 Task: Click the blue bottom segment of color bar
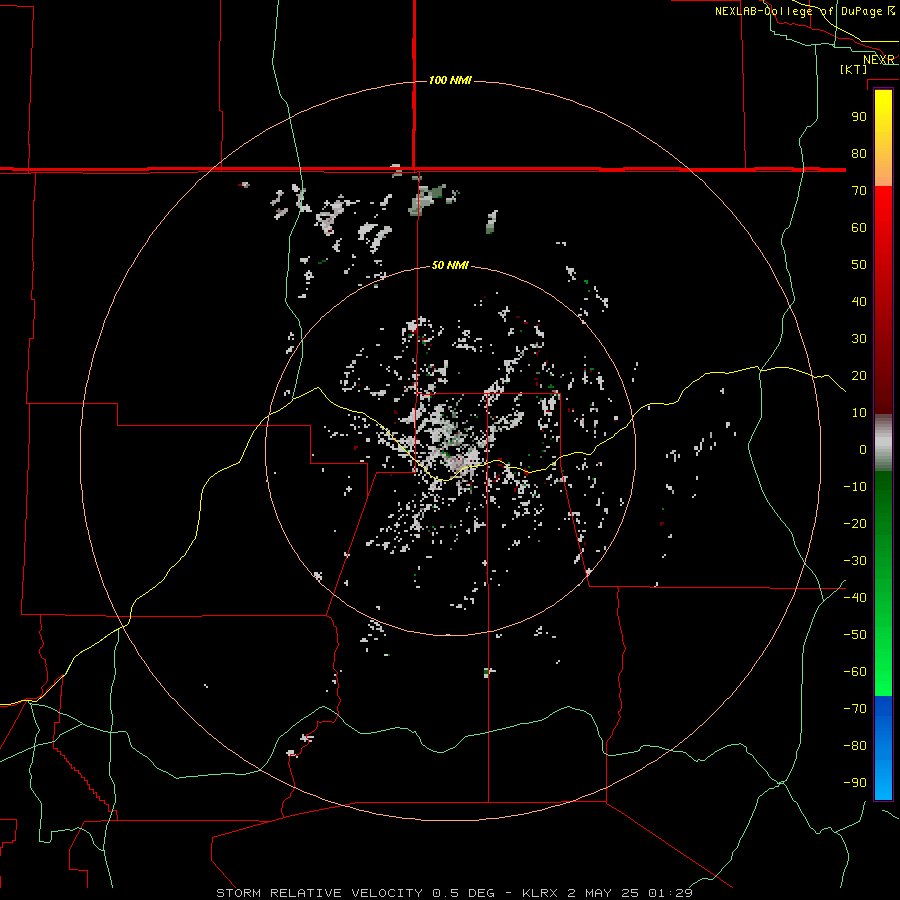tap(883, 748)
